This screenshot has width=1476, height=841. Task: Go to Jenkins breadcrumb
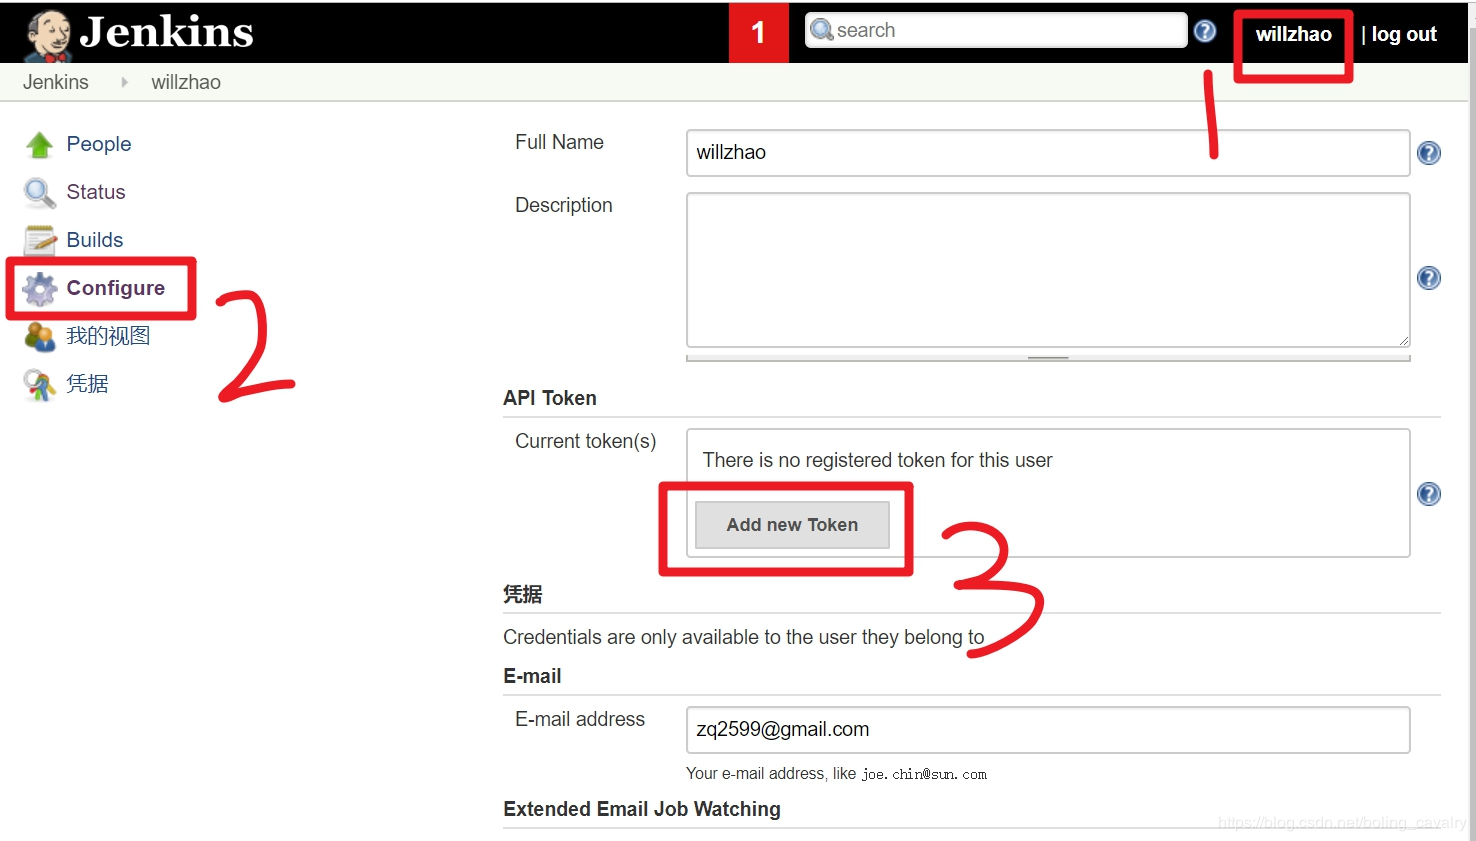[x=56, y=82]
